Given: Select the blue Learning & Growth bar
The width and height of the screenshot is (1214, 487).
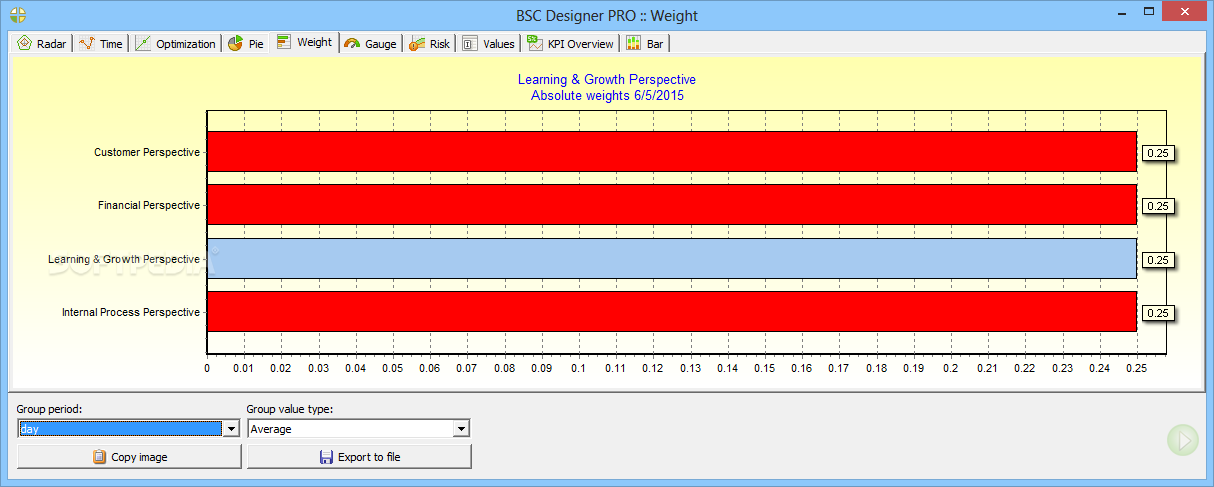Looking at the screenshot, I should (671, 258).
